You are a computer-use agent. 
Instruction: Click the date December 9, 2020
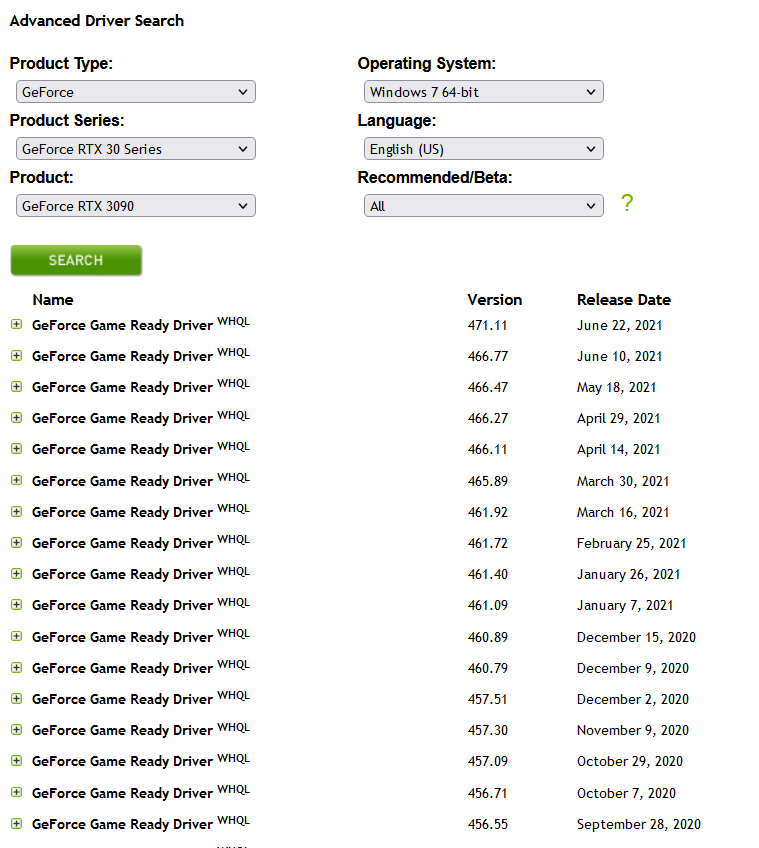click(x=632, y=668)
